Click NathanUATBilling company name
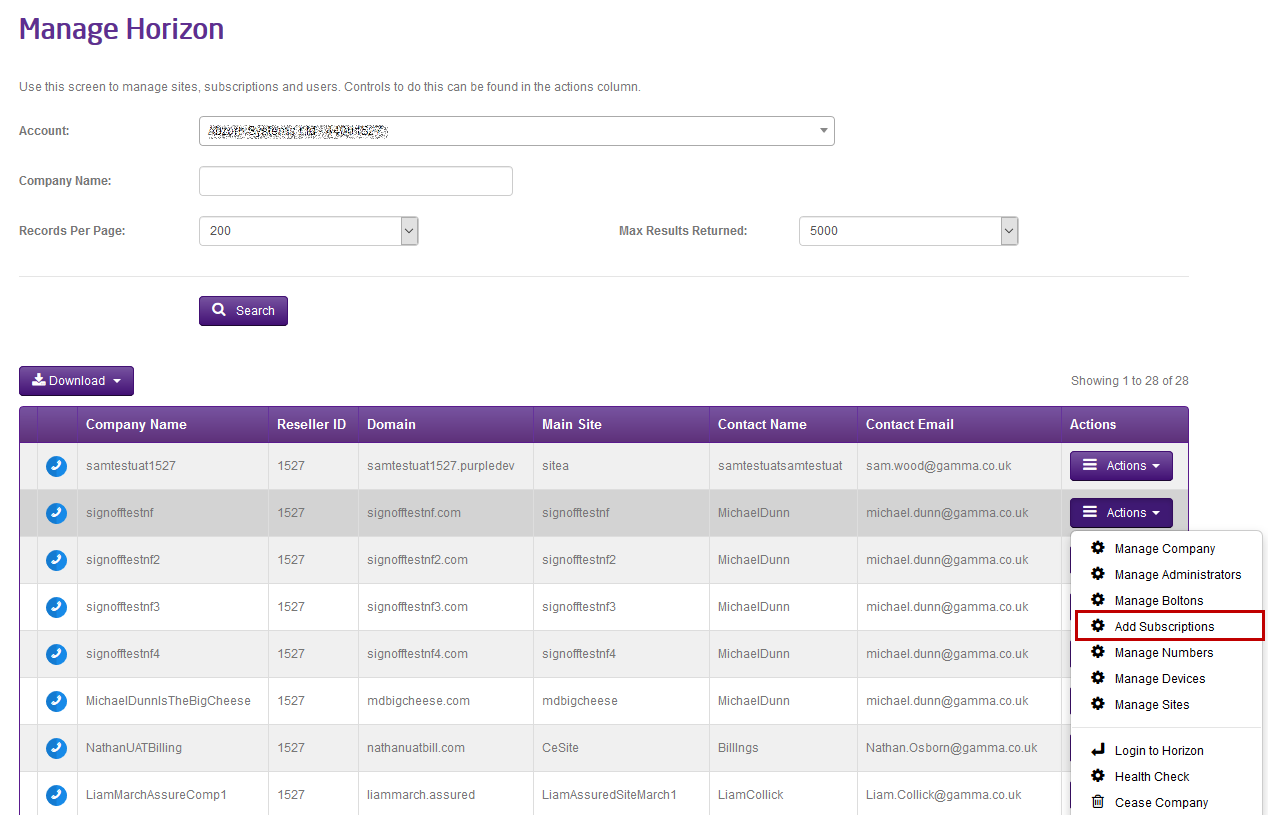The height and width of the screenshot is (815, 1268). tap(134, 748)
